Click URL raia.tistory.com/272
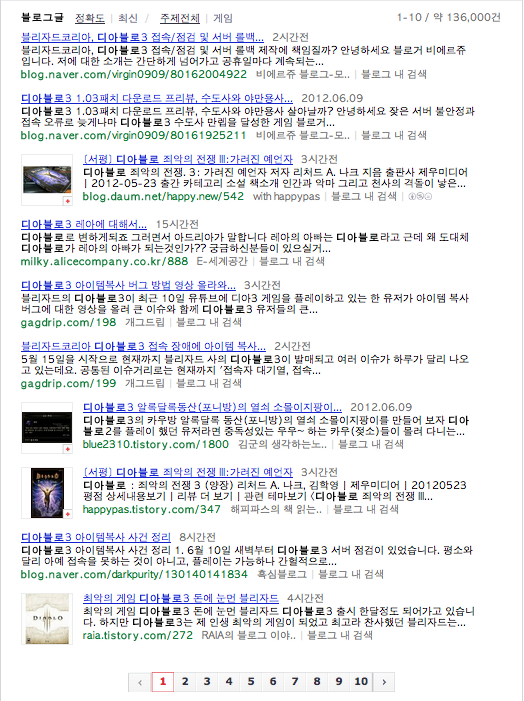The width and height of the screenshot is (524, 701). [x=138, y=635]
